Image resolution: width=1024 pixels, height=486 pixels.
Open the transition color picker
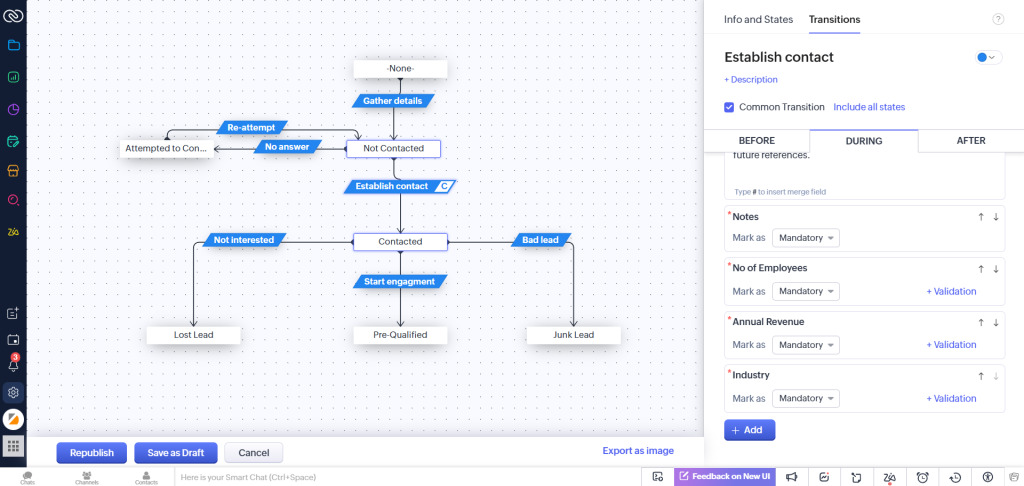(x=987, y=58)
